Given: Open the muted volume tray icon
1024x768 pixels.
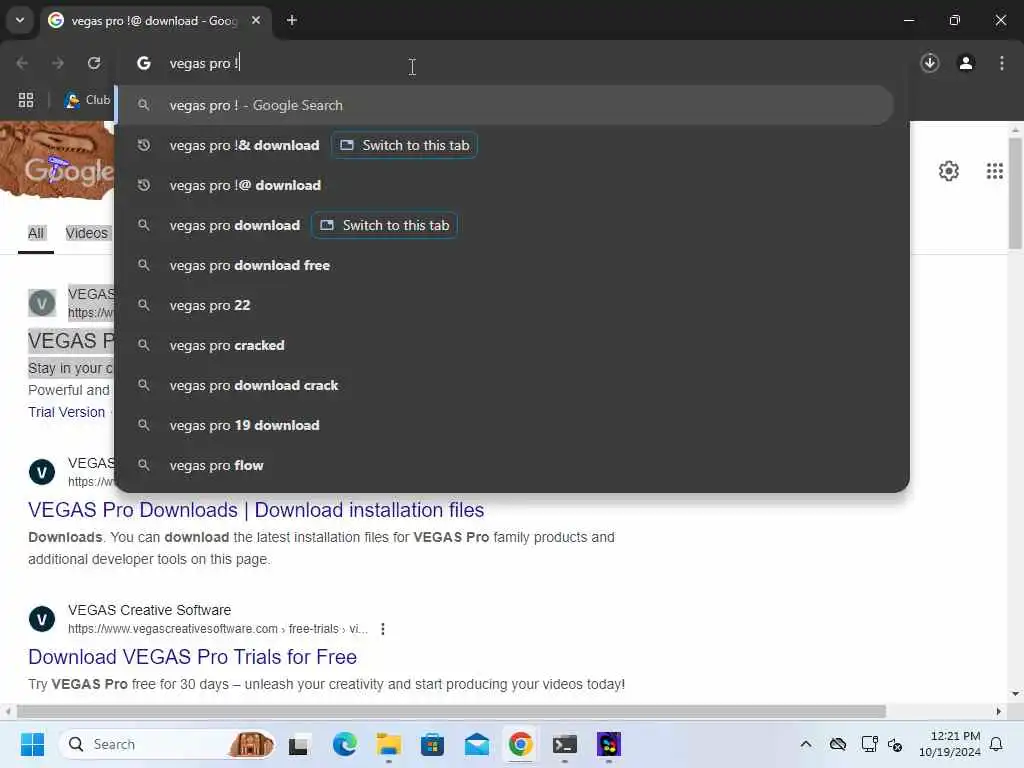Looking at the screenshot, I should (895, 744).
